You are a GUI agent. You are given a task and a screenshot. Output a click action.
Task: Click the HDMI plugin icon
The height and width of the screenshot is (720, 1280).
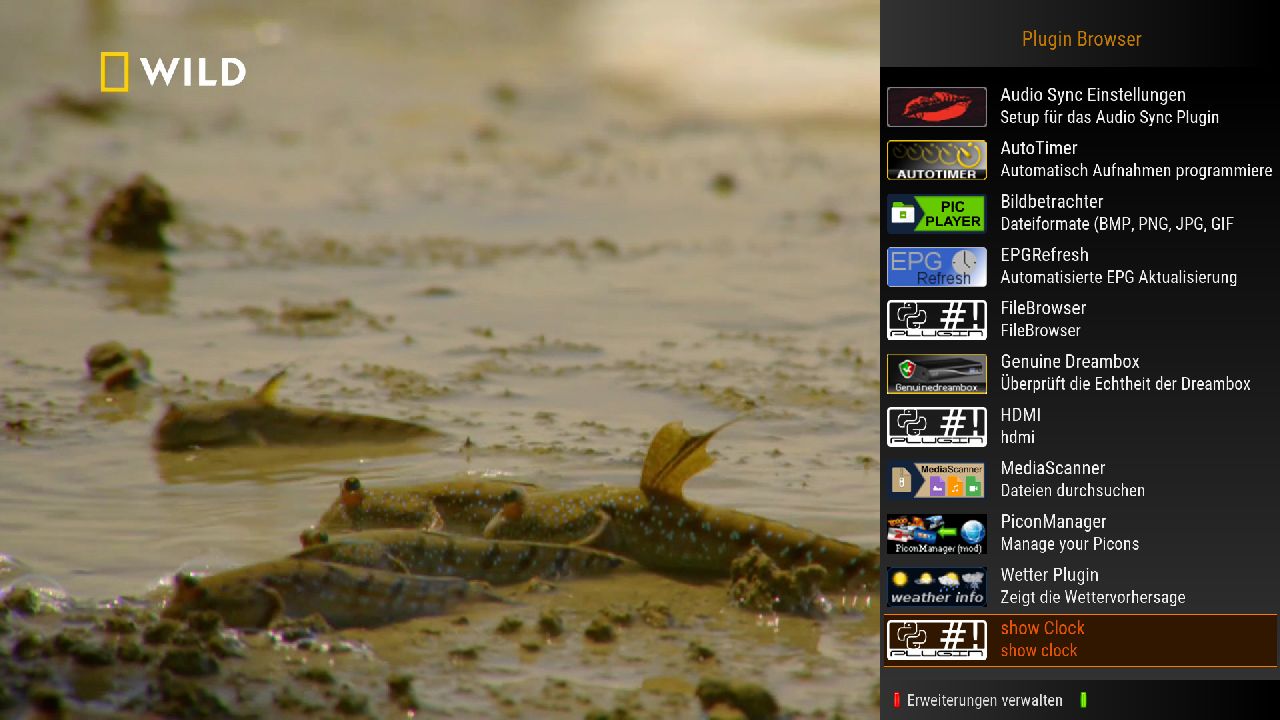936,427
